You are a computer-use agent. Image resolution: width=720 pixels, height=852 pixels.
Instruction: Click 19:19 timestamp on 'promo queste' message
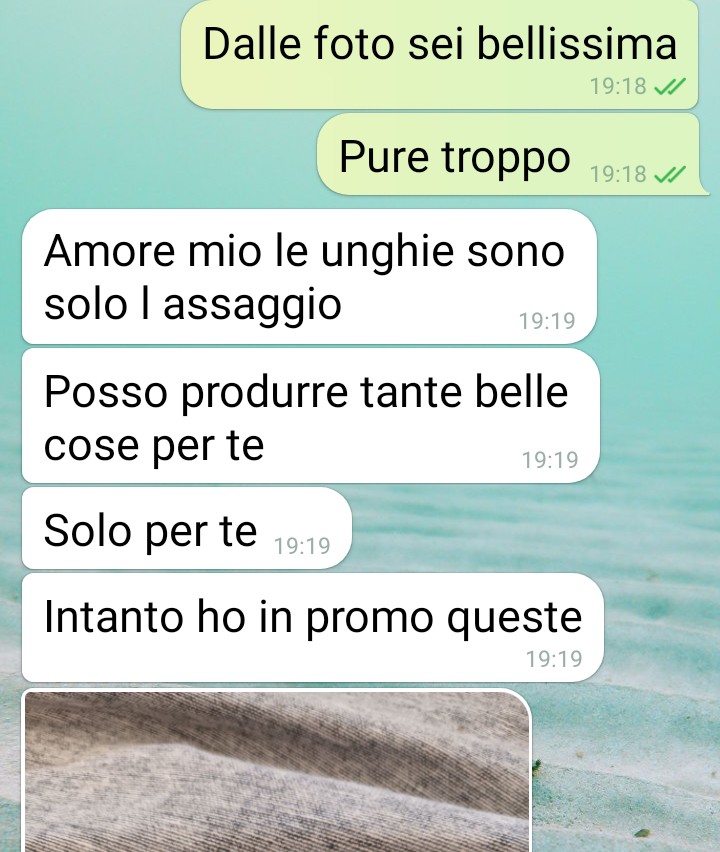click(554, 659)
